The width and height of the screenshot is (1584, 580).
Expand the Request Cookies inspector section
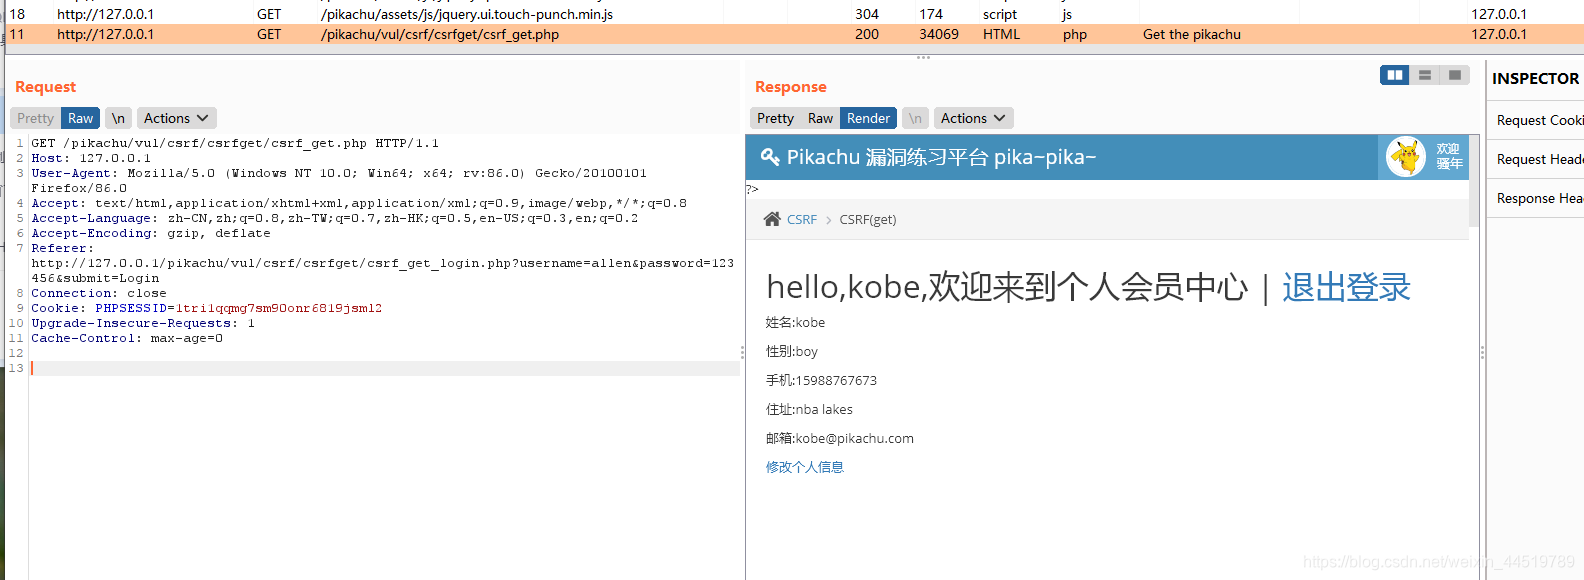[x=1535, y=120]
